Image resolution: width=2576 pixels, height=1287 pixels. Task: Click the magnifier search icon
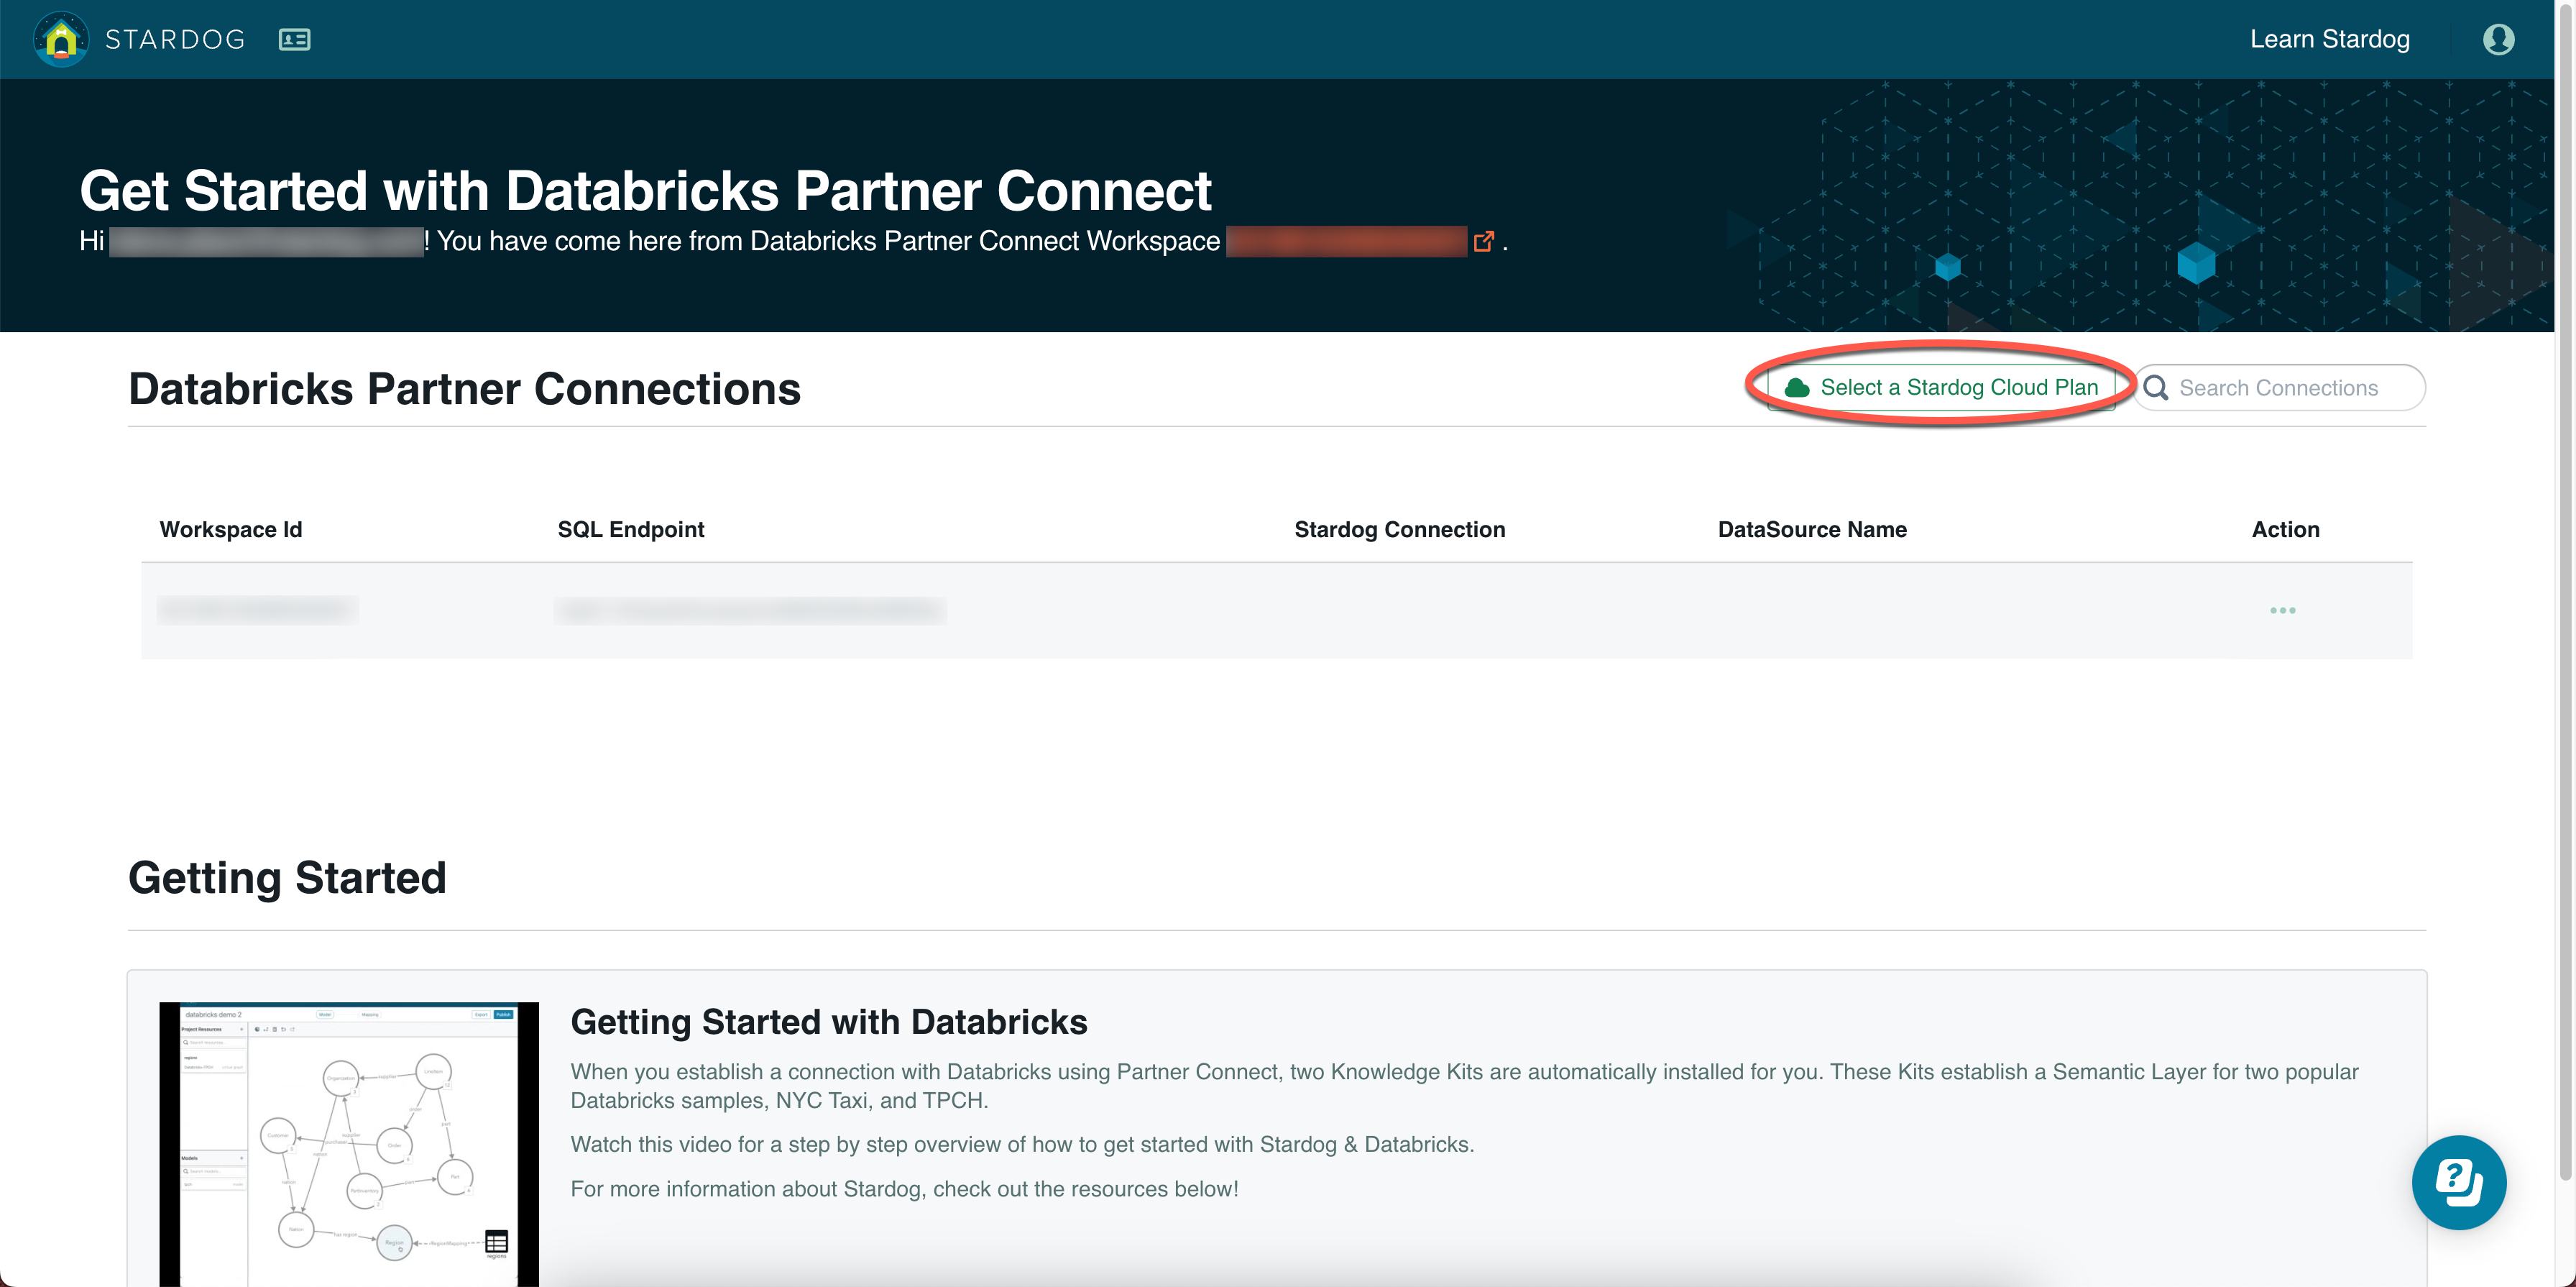pos(2156,388)
